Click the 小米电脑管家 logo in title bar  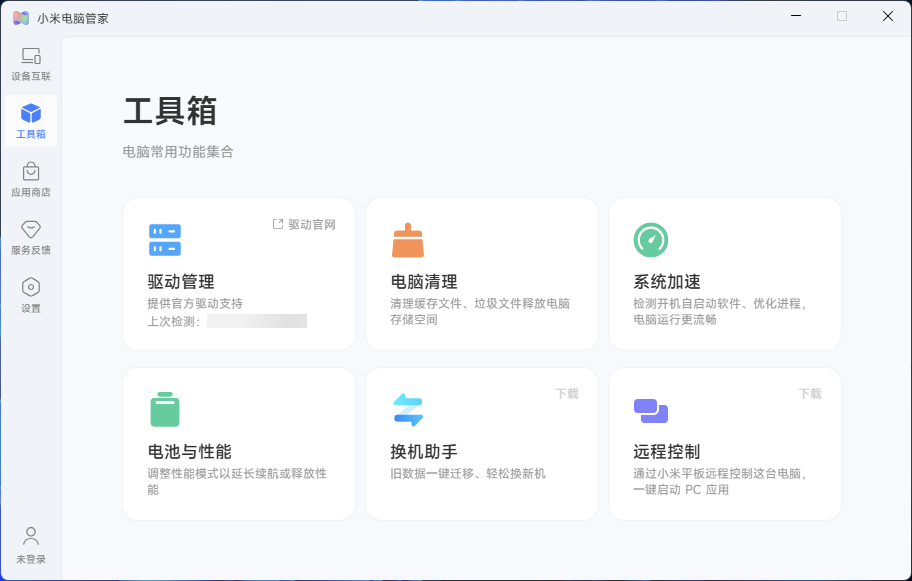pos(19,17)
